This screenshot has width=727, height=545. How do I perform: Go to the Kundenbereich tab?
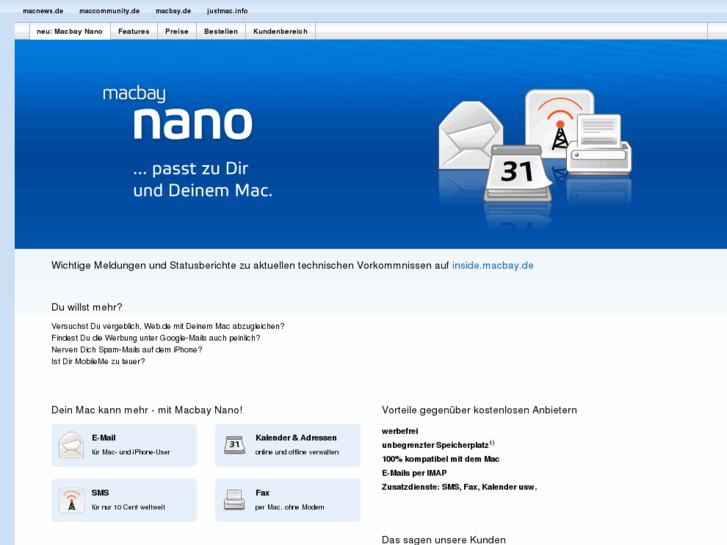280,32
